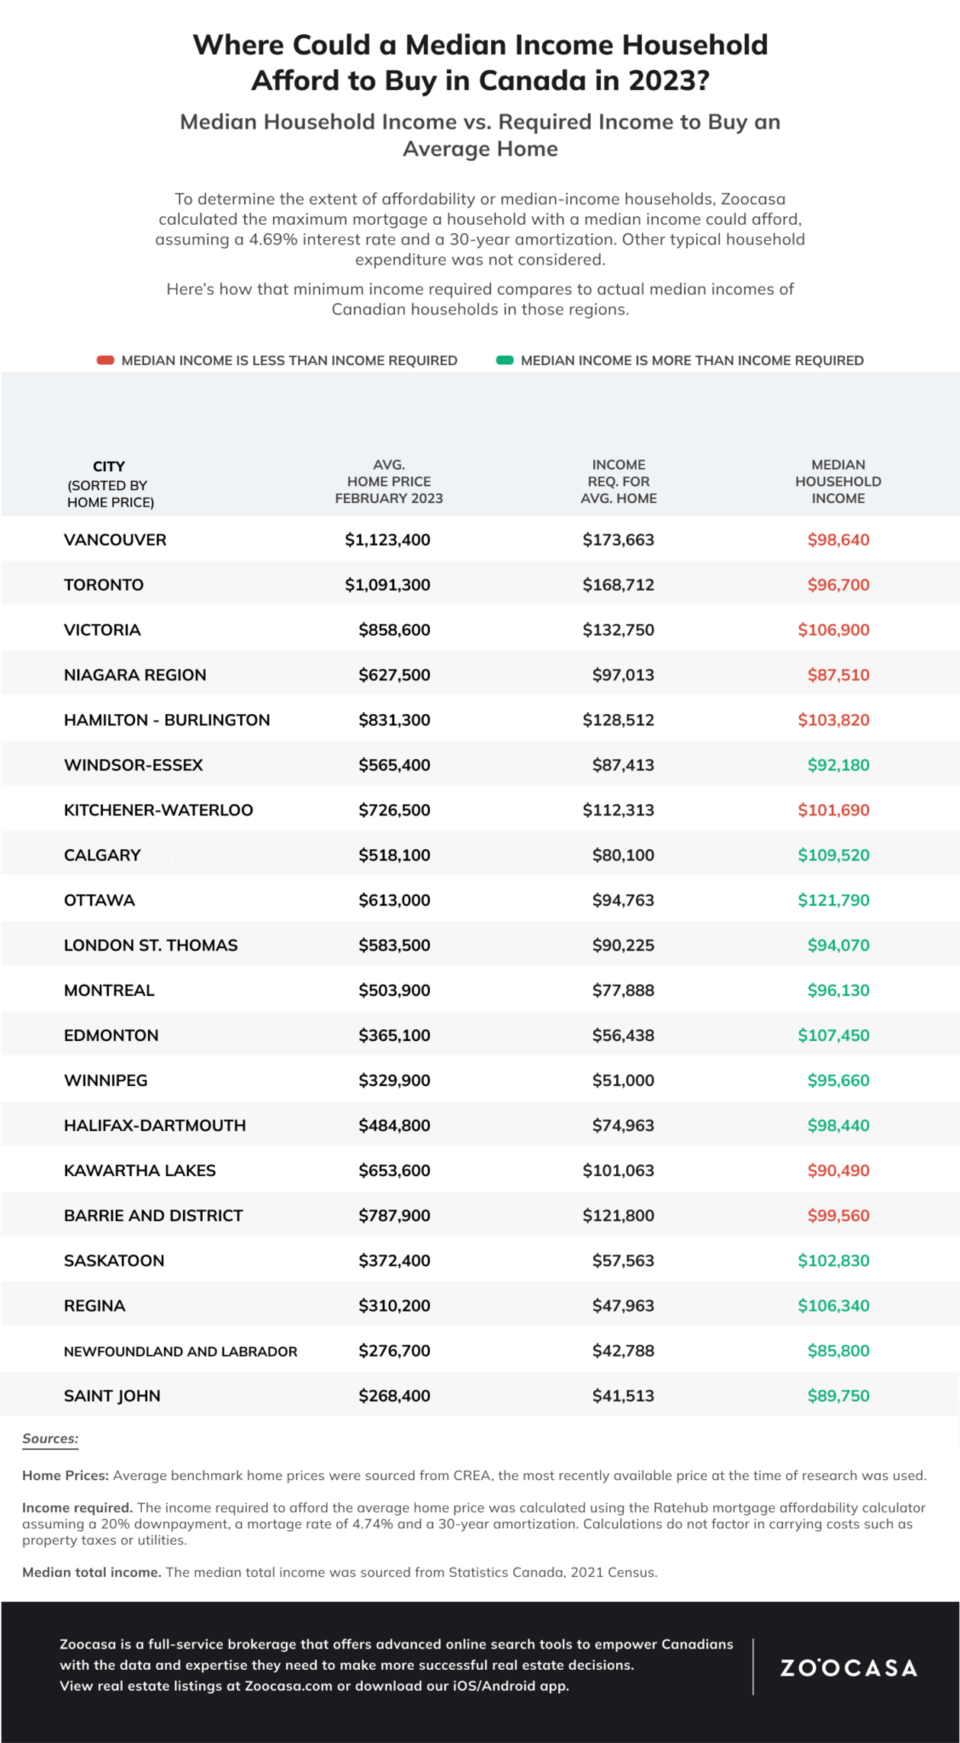Click the VANCOUVER city name

[115, 540]
